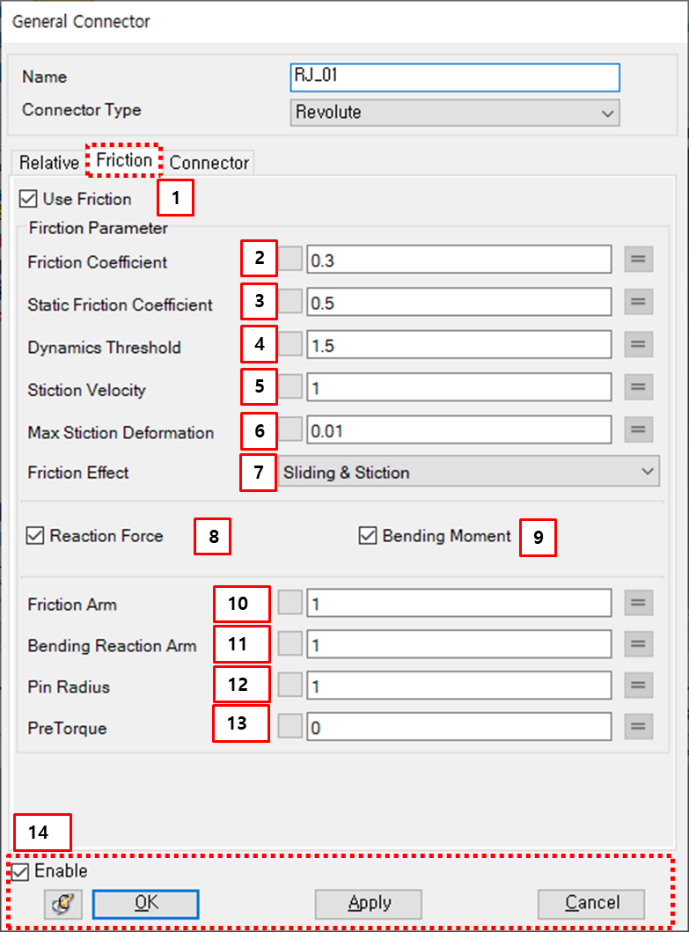The image size is (689, 932).
Task: Open parametric value editor for Dynamics Threshold
Action: pyautogui.click(x=638, y=344)
